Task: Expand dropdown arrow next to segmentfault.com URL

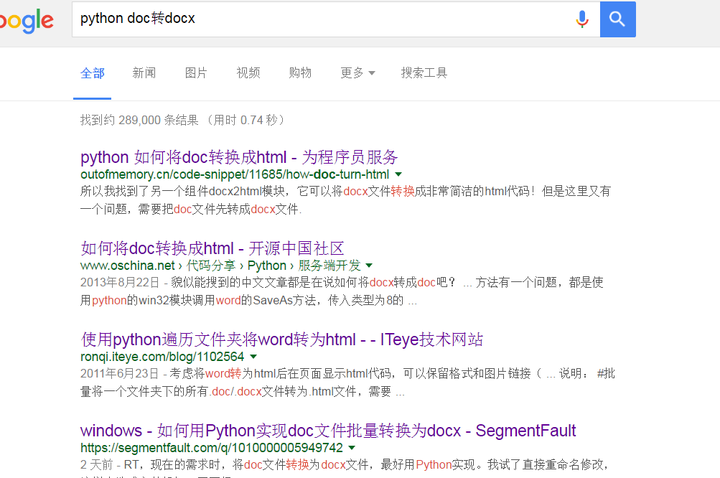Action: point(352,448)
